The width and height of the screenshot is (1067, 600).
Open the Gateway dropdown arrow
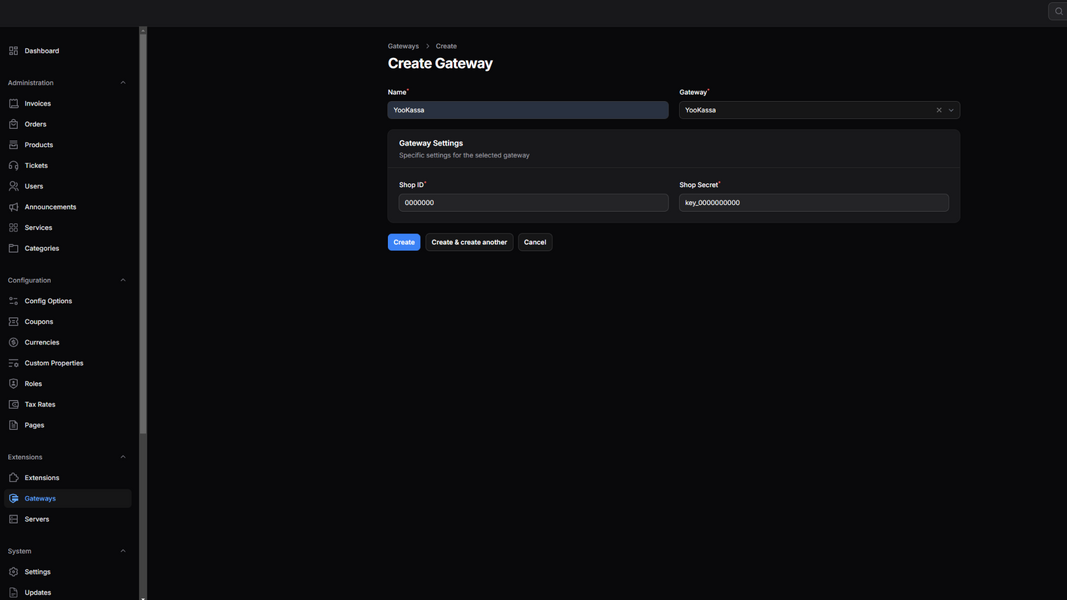pyautogui.click(x=951, y=110)
